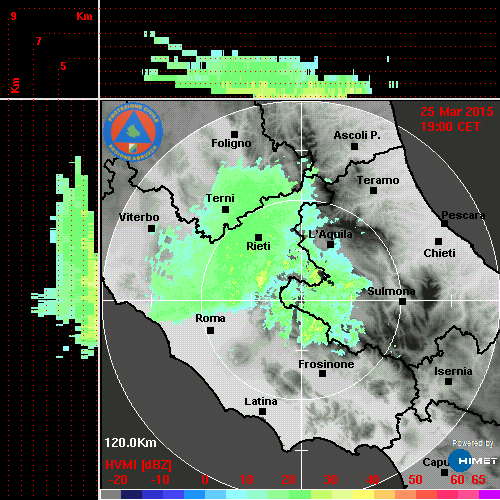Click the '120.0Km' range label
Image resolution: width=500 pixels, height=500 pixels.
tap(130, 443)
